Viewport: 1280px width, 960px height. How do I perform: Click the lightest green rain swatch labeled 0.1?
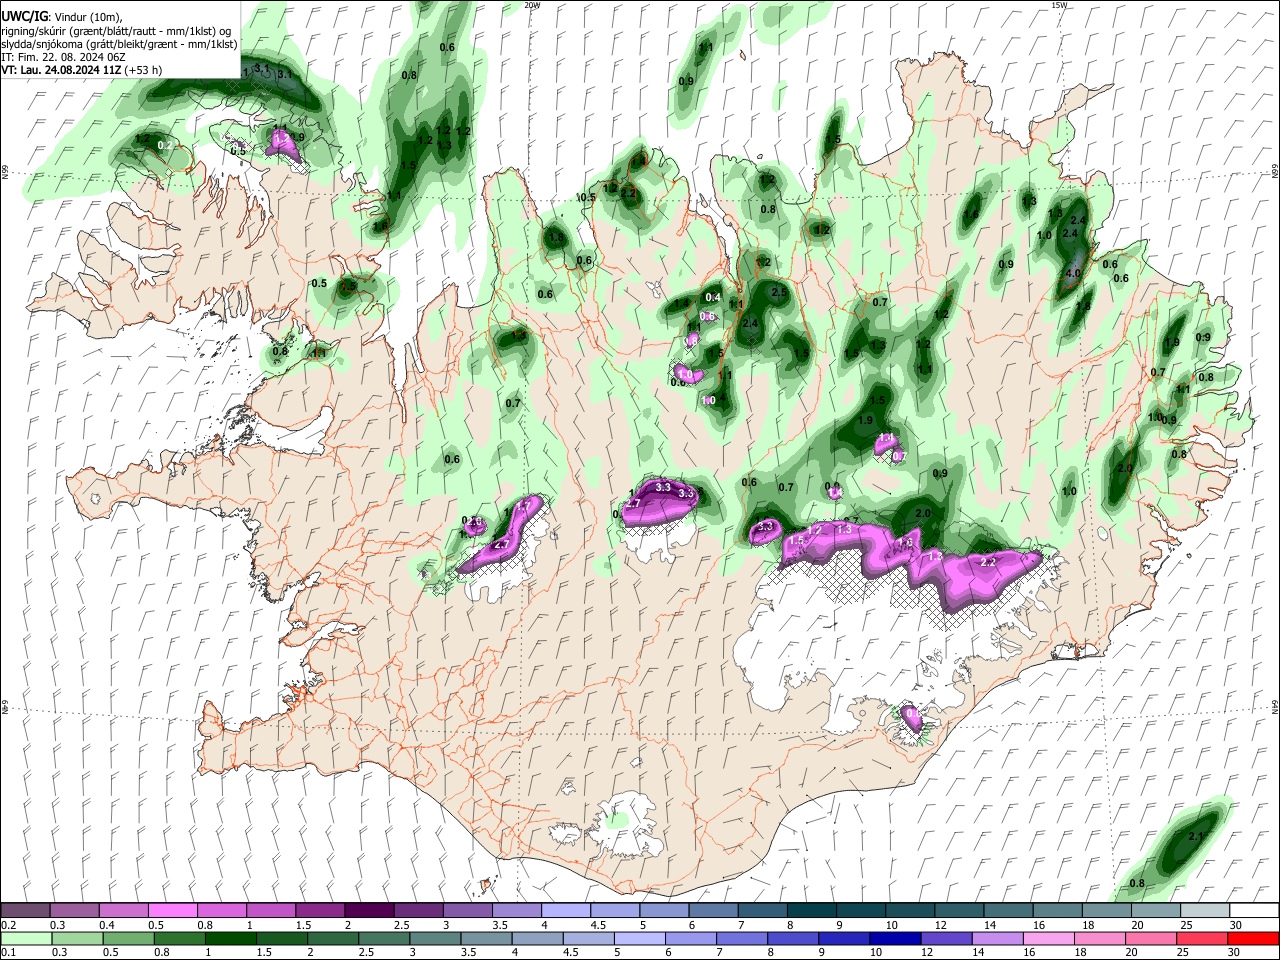point(26,938)
